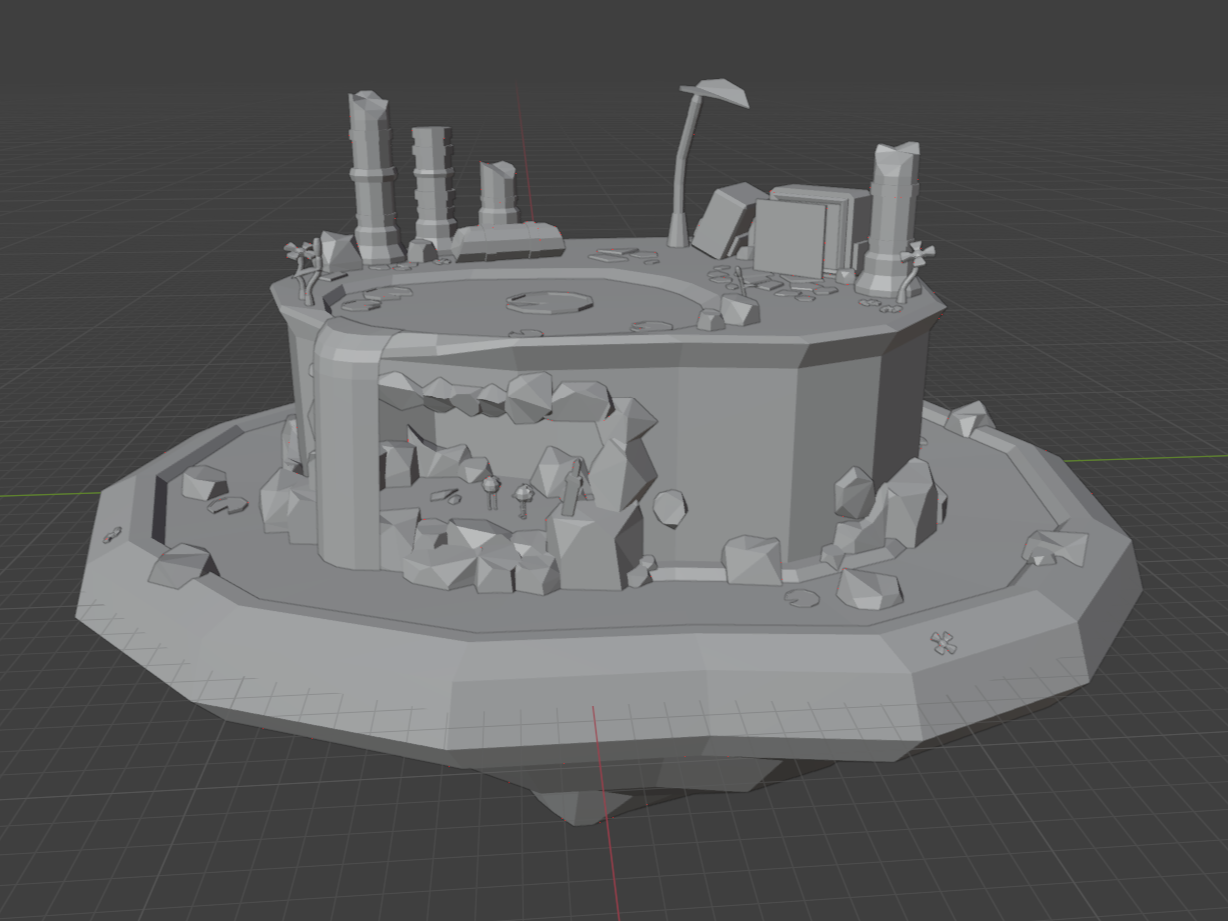1228x921 pixels.
Task: Select the broken pillar at the rooftop's right edge
Action: tap(890, 220)
